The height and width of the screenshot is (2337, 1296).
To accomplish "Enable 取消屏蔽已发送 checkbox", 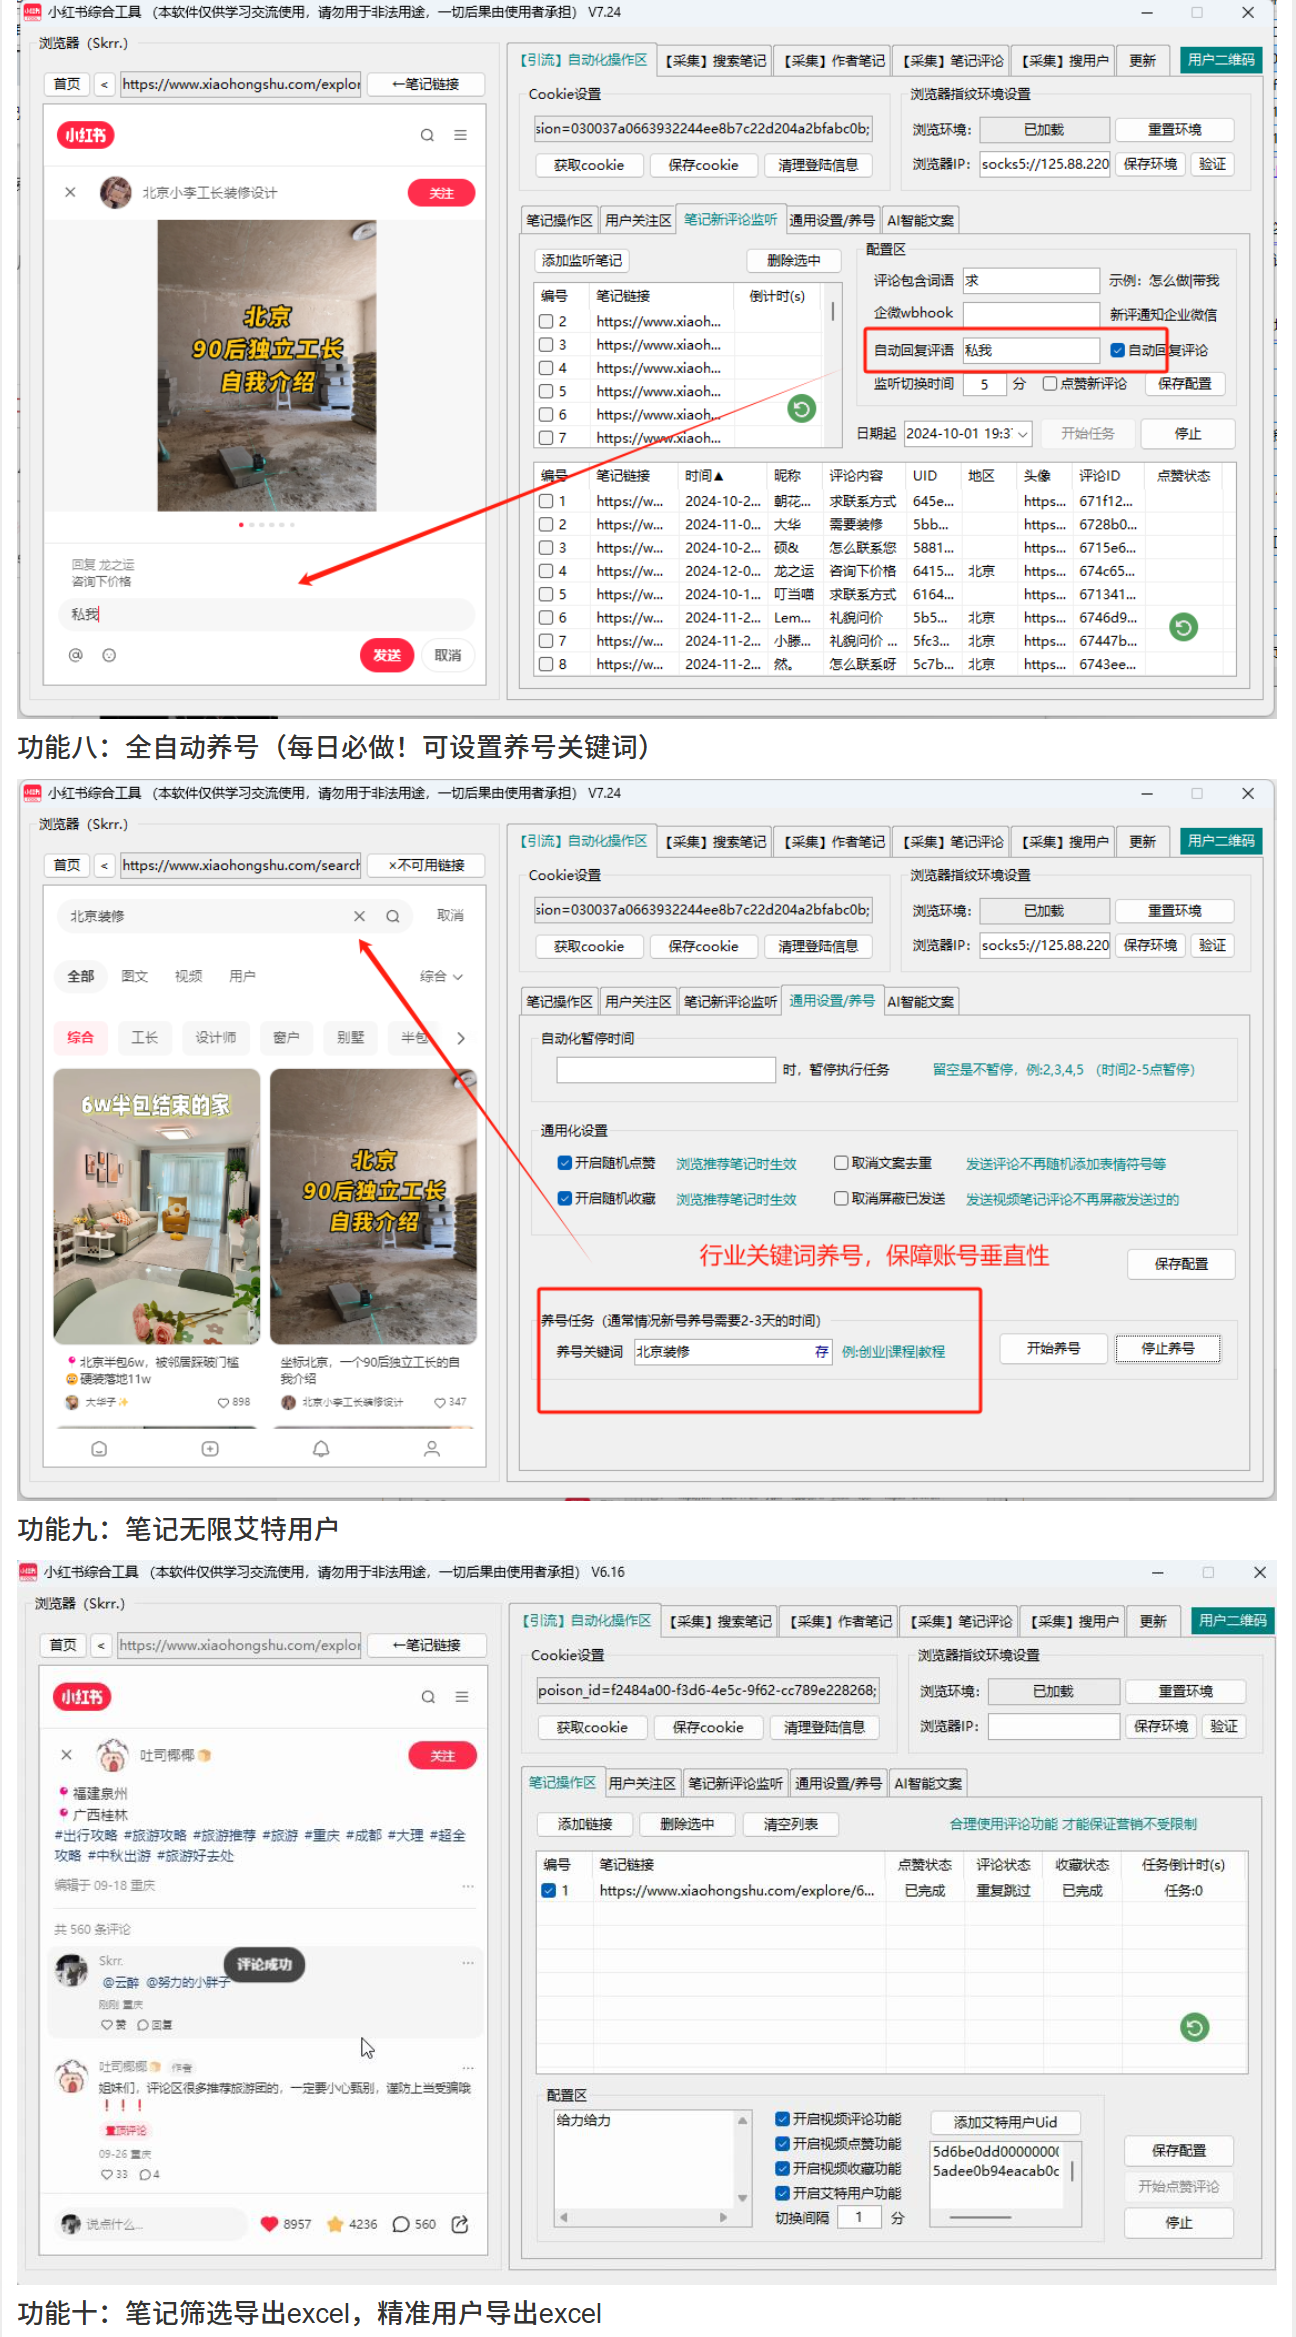I will [x=841, y=1198].
